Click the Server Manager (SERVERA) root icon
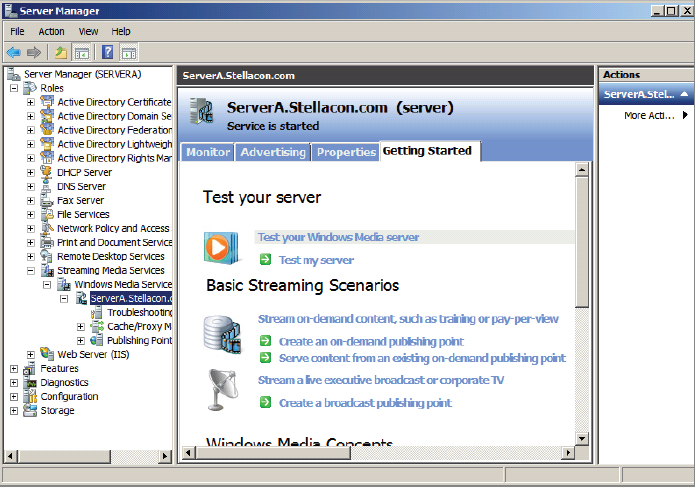The image size is (695, 487). (x=14, y=74)
